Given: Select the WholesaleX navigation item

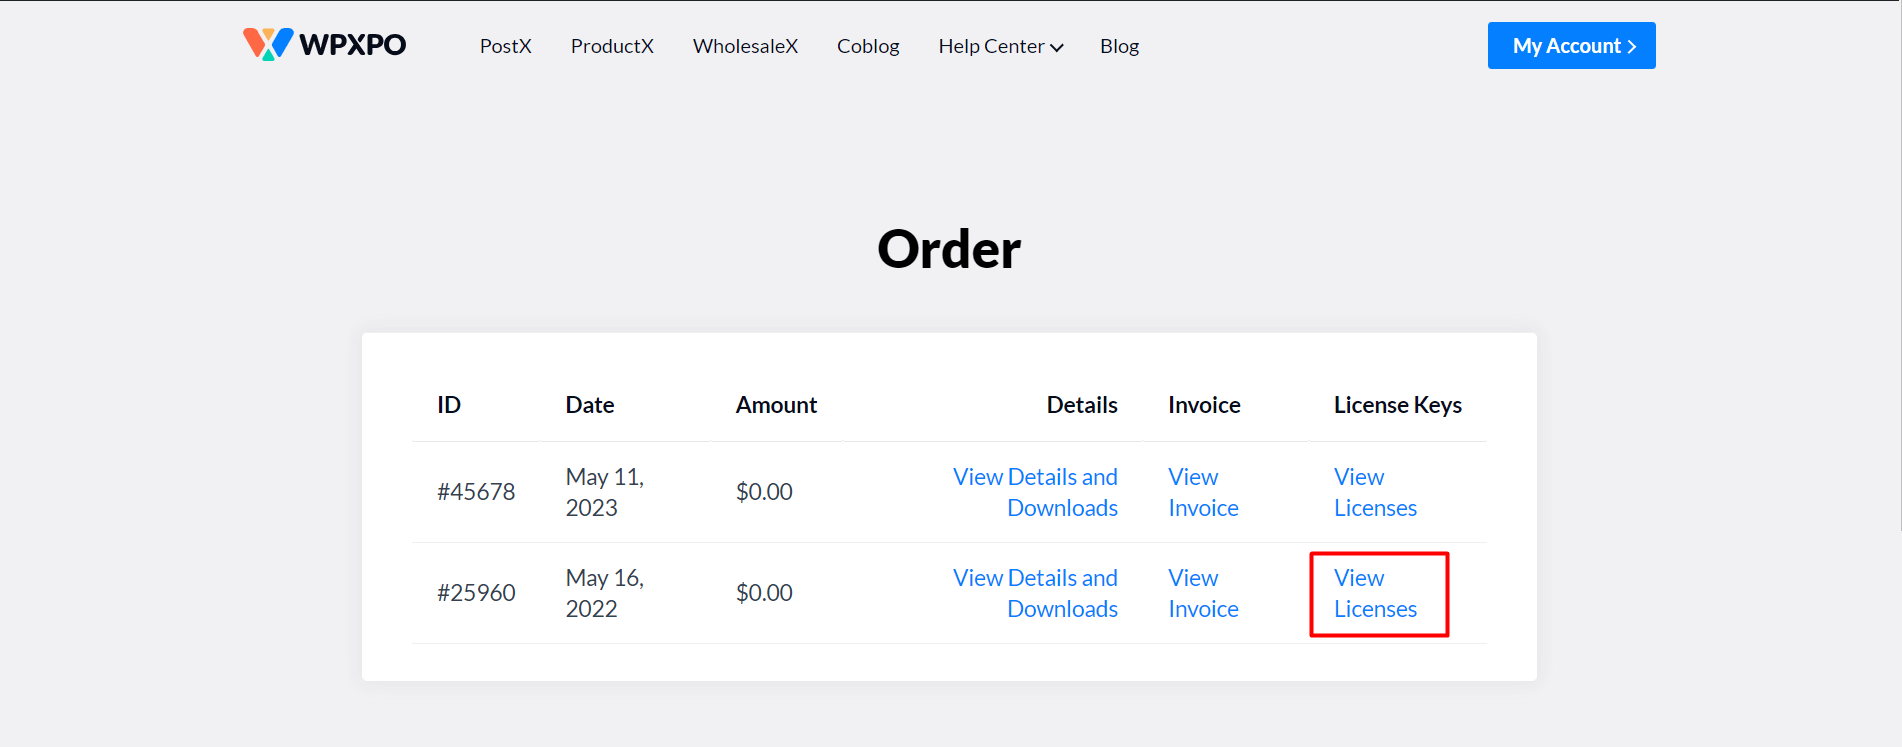Looking at the screenshot, I should (745, 46).
